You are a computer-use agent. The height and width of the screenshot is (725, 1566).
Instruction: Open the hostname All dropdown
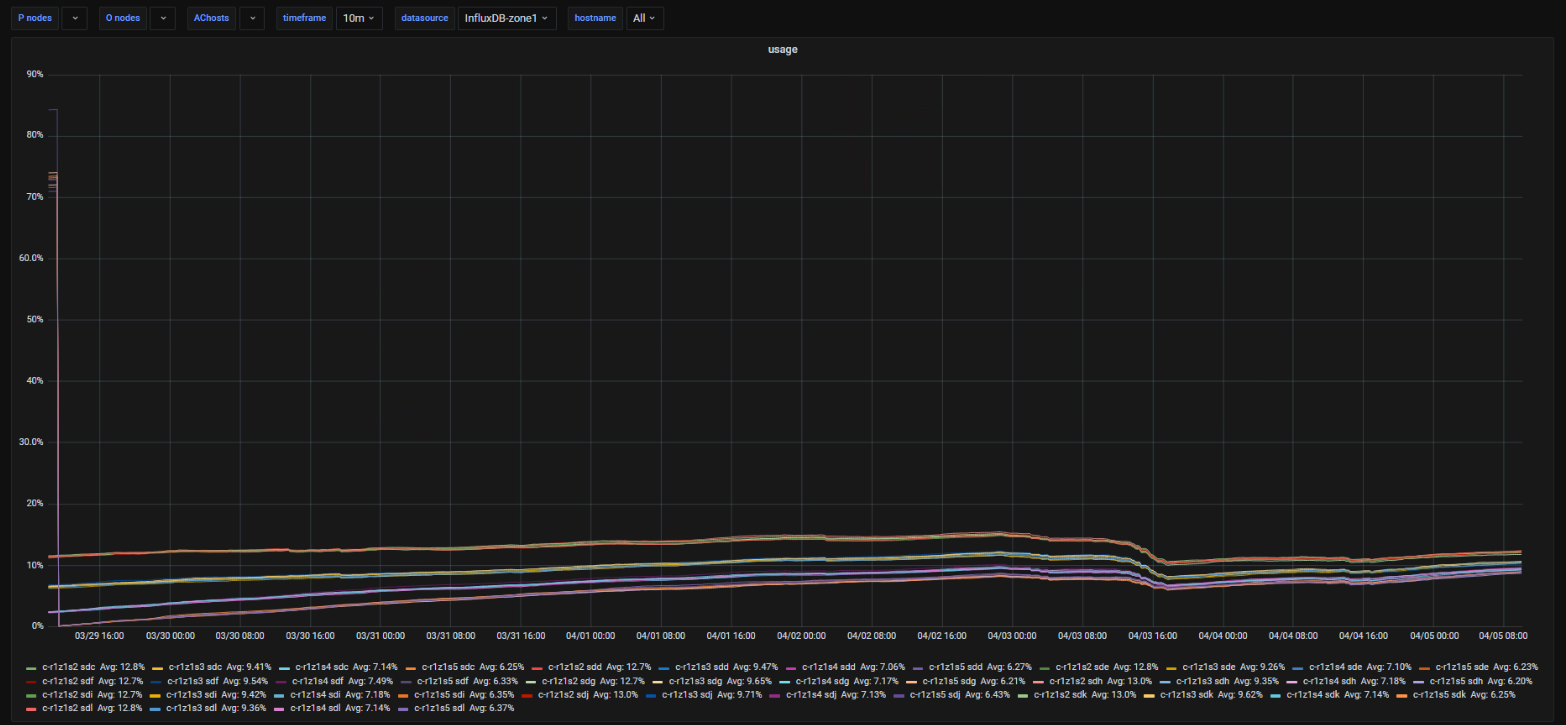click(644, 18)
